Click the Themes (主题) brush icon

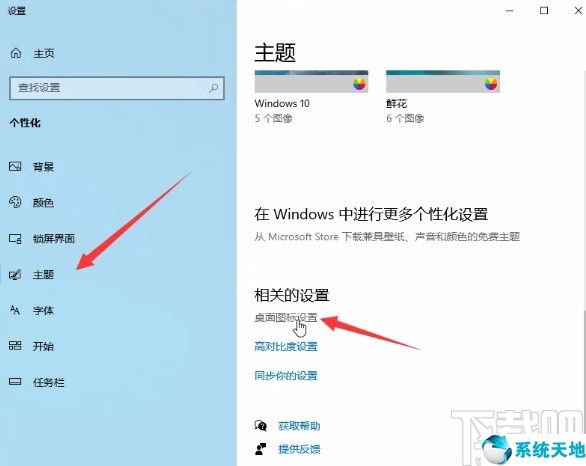(15, 275)
